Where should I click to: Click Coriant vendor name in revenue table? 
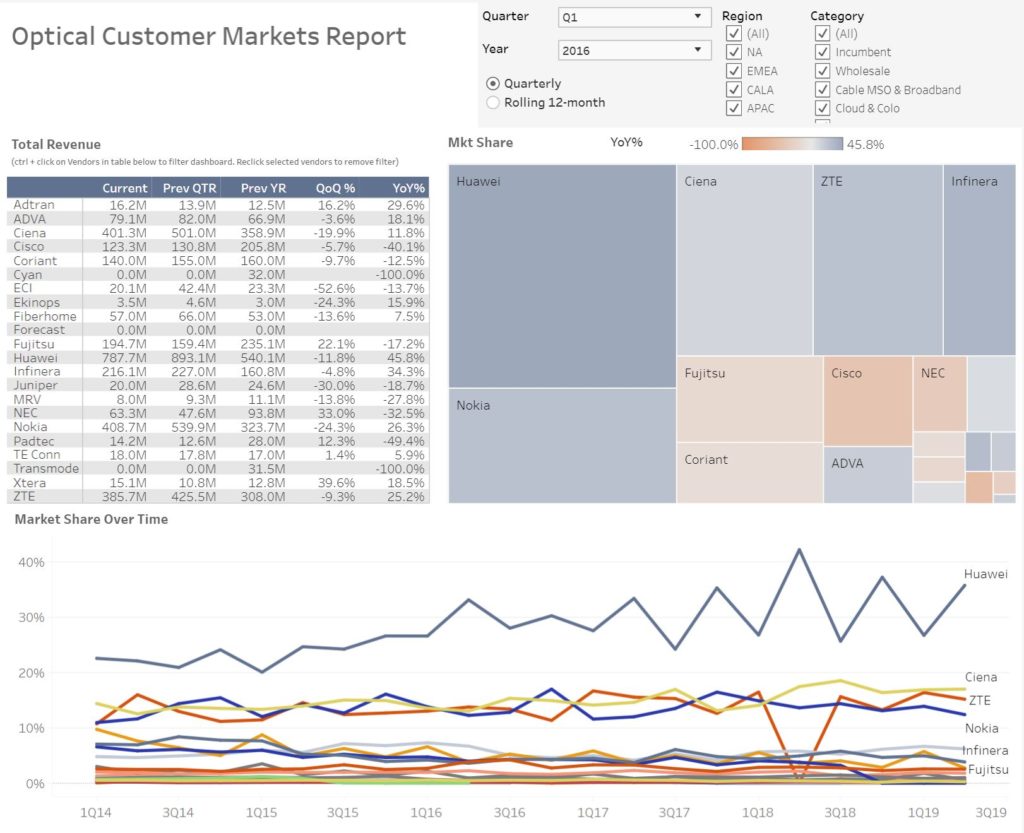tap(35, 260)
